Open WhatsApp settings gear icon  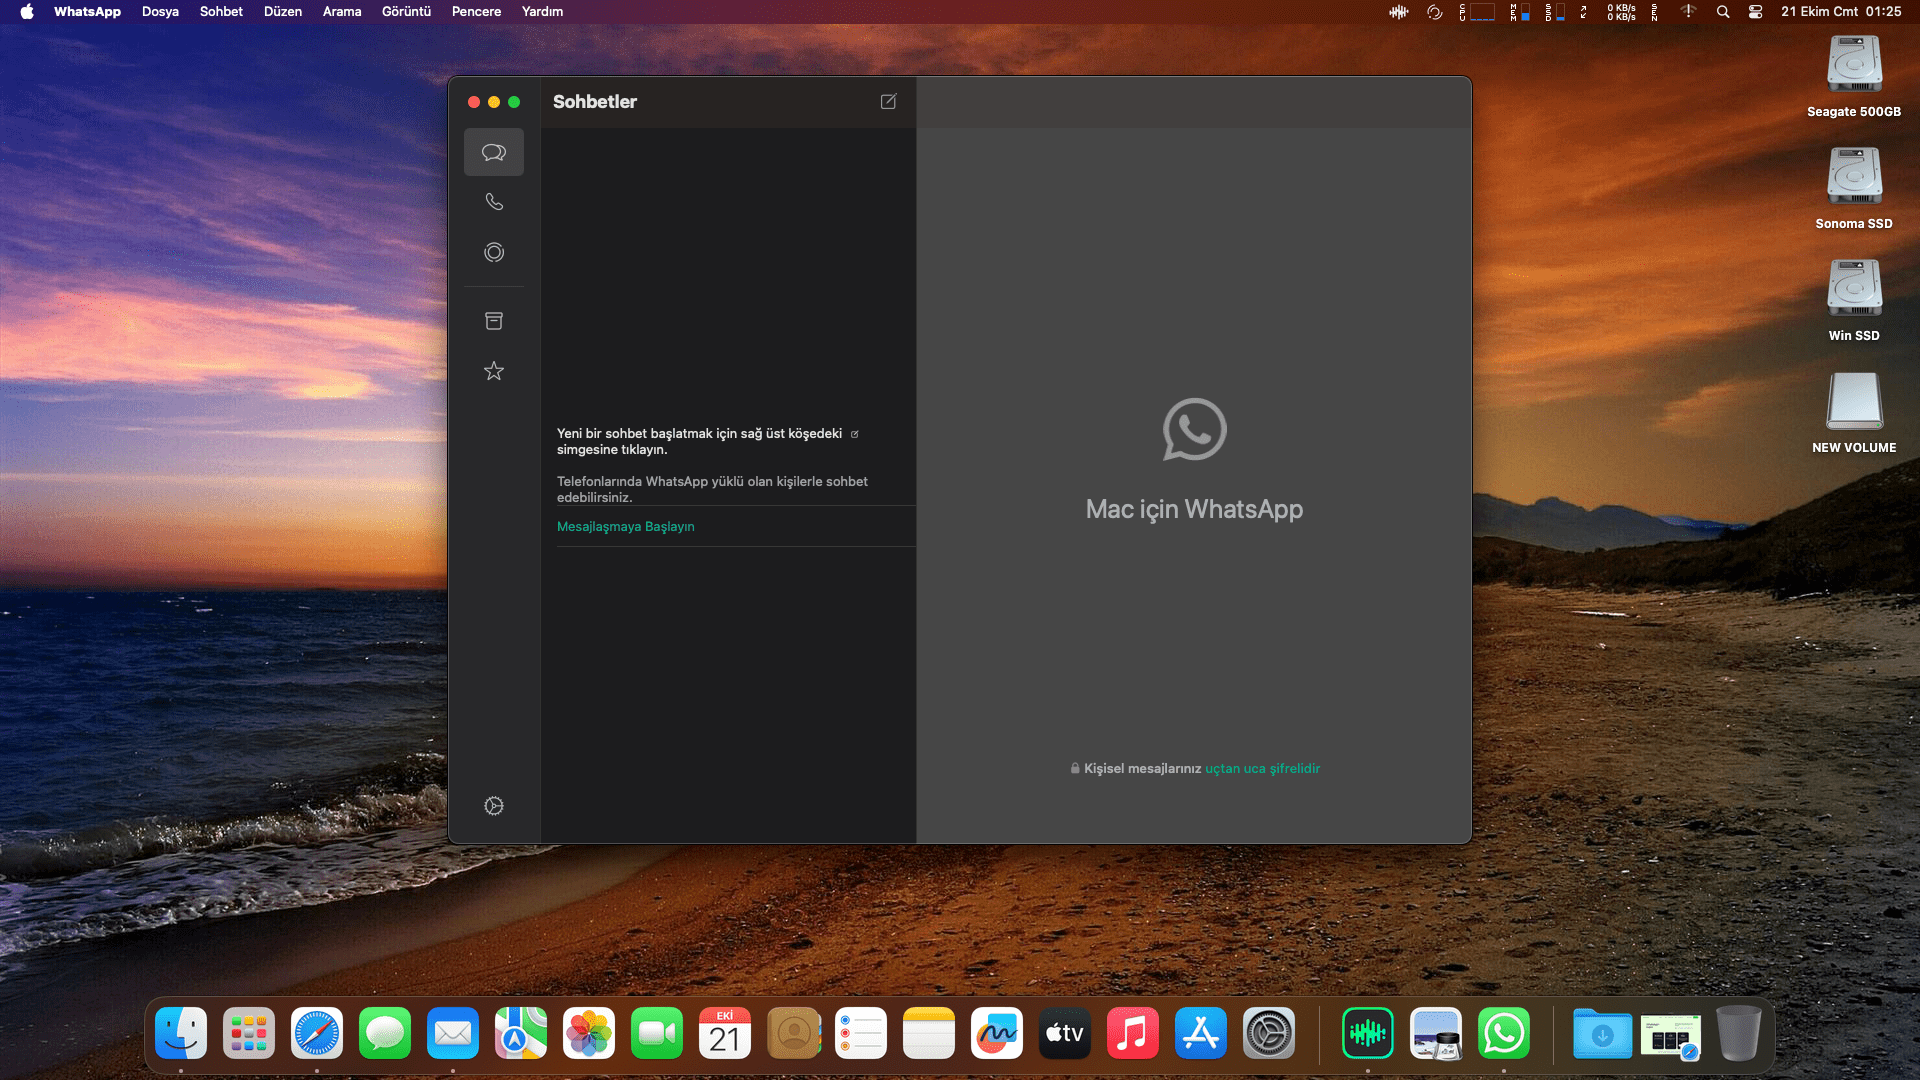pyautogui.click(x=494, y=806)
